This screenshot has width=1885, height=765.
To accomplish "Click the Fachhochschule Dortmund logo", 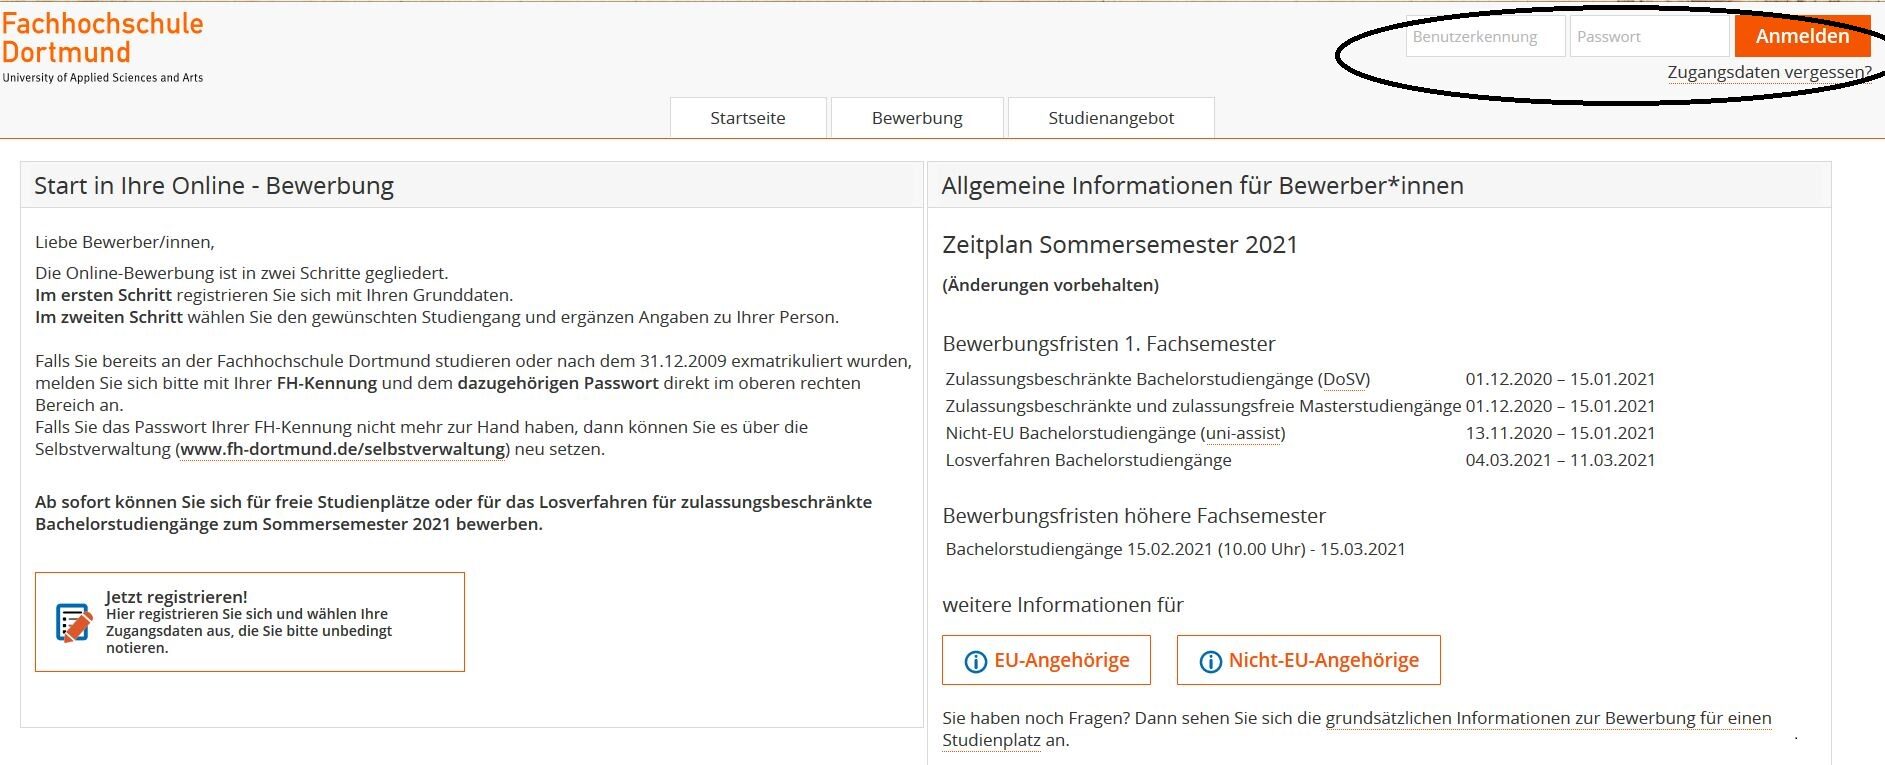I will coord(102,46).
